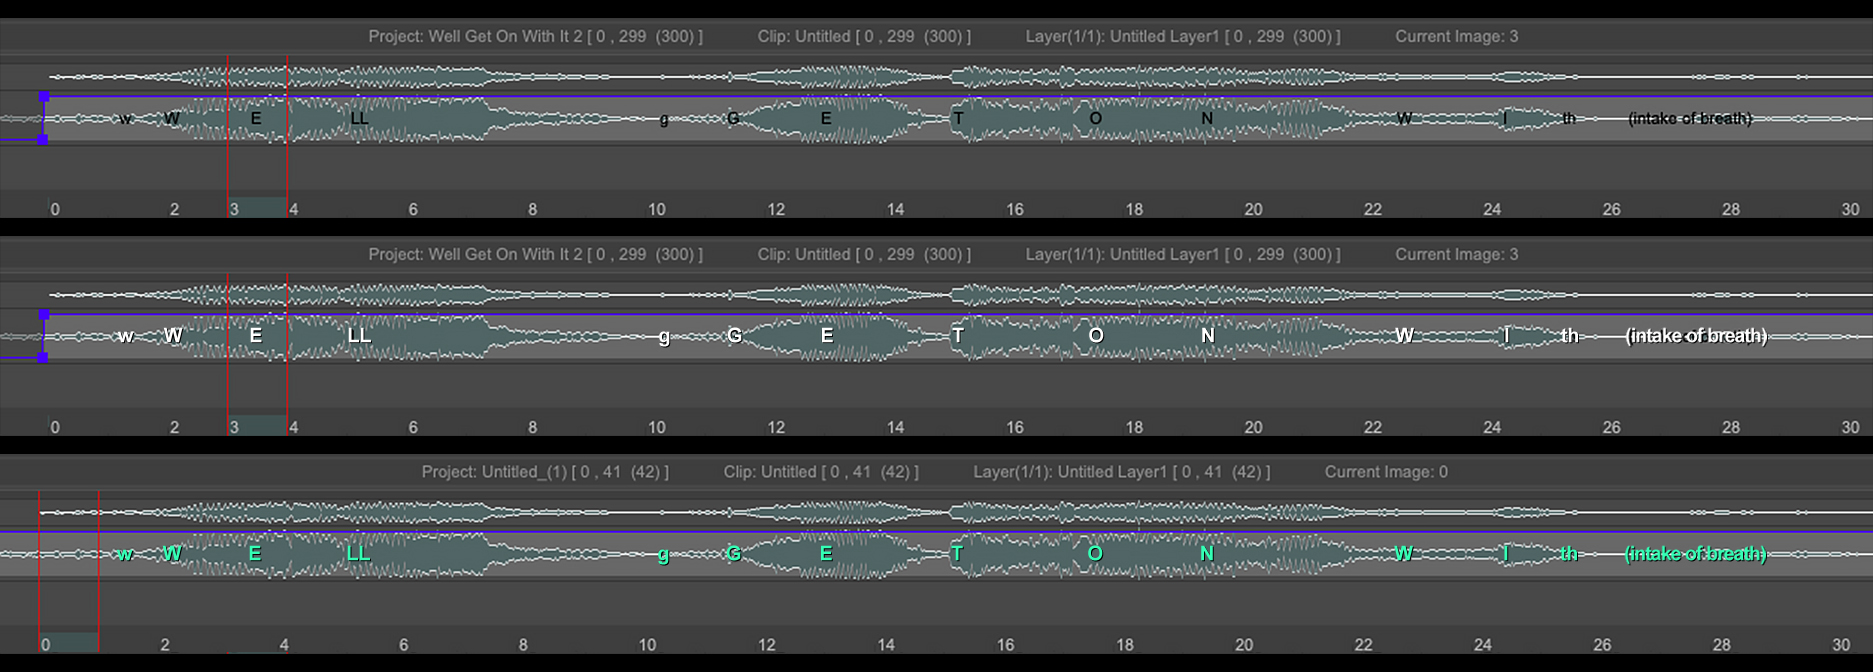The height and width of the screenshot is (672, 1873).
Task: Click the green "I" phoneme label
Action: pos(1505,554)
